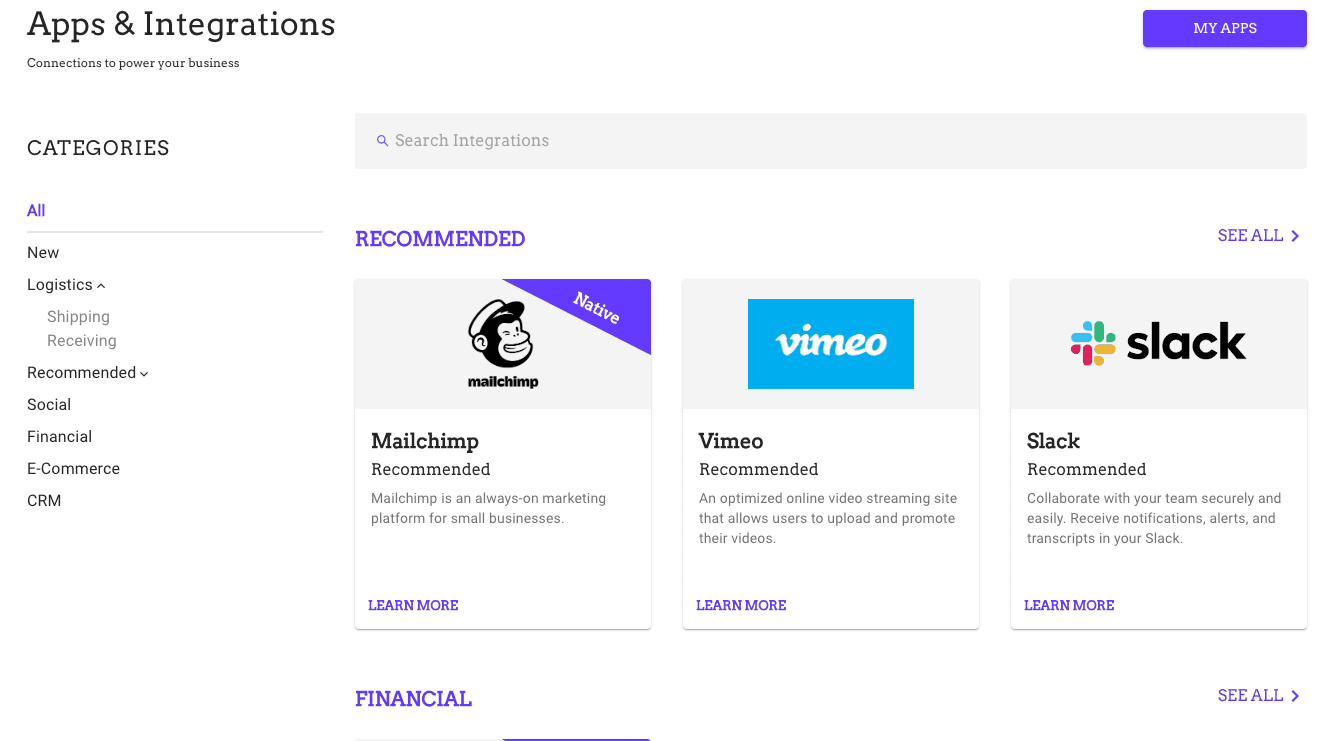Select the New category
The height and width of the screenshot is (741, 1336).
43,252
